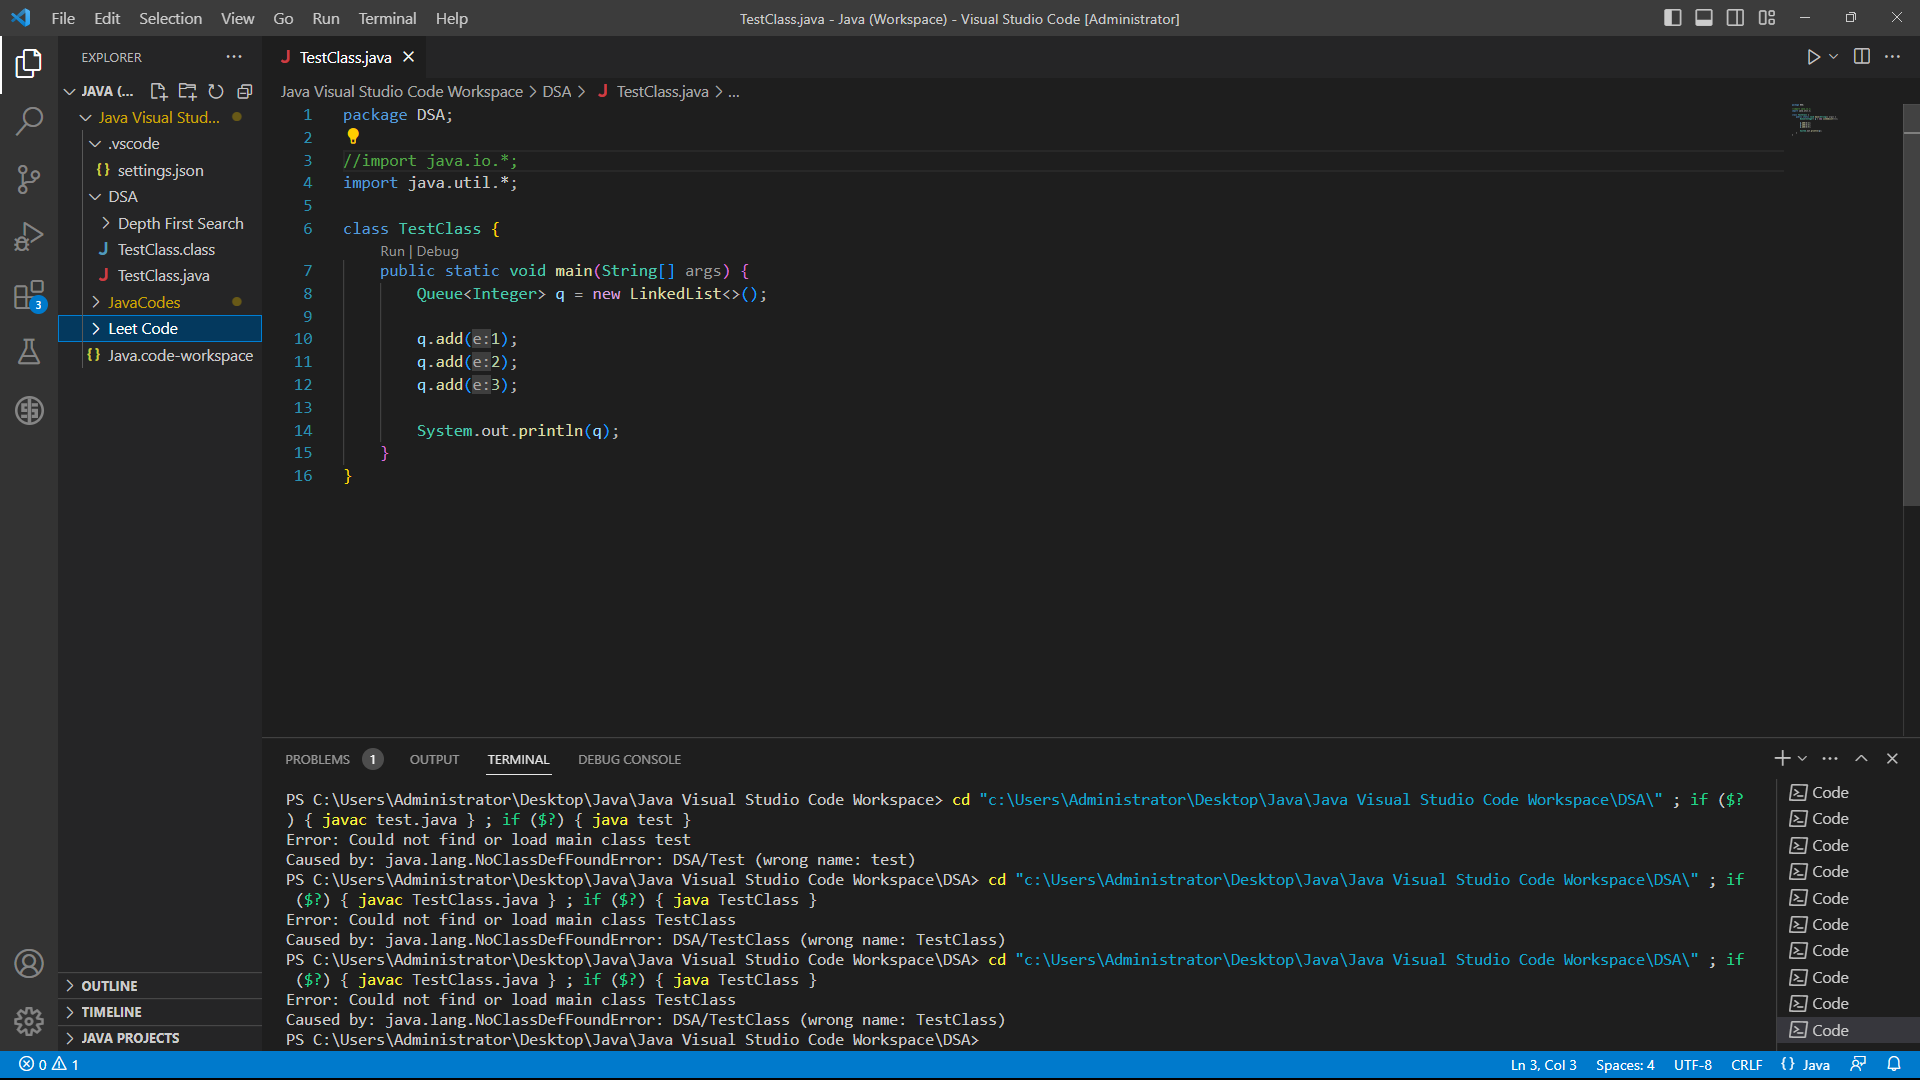Expand the Leet Code folder
The height and width of the screenshot is (1080, 1920).
pyautogui.click(x=142, y=328)
